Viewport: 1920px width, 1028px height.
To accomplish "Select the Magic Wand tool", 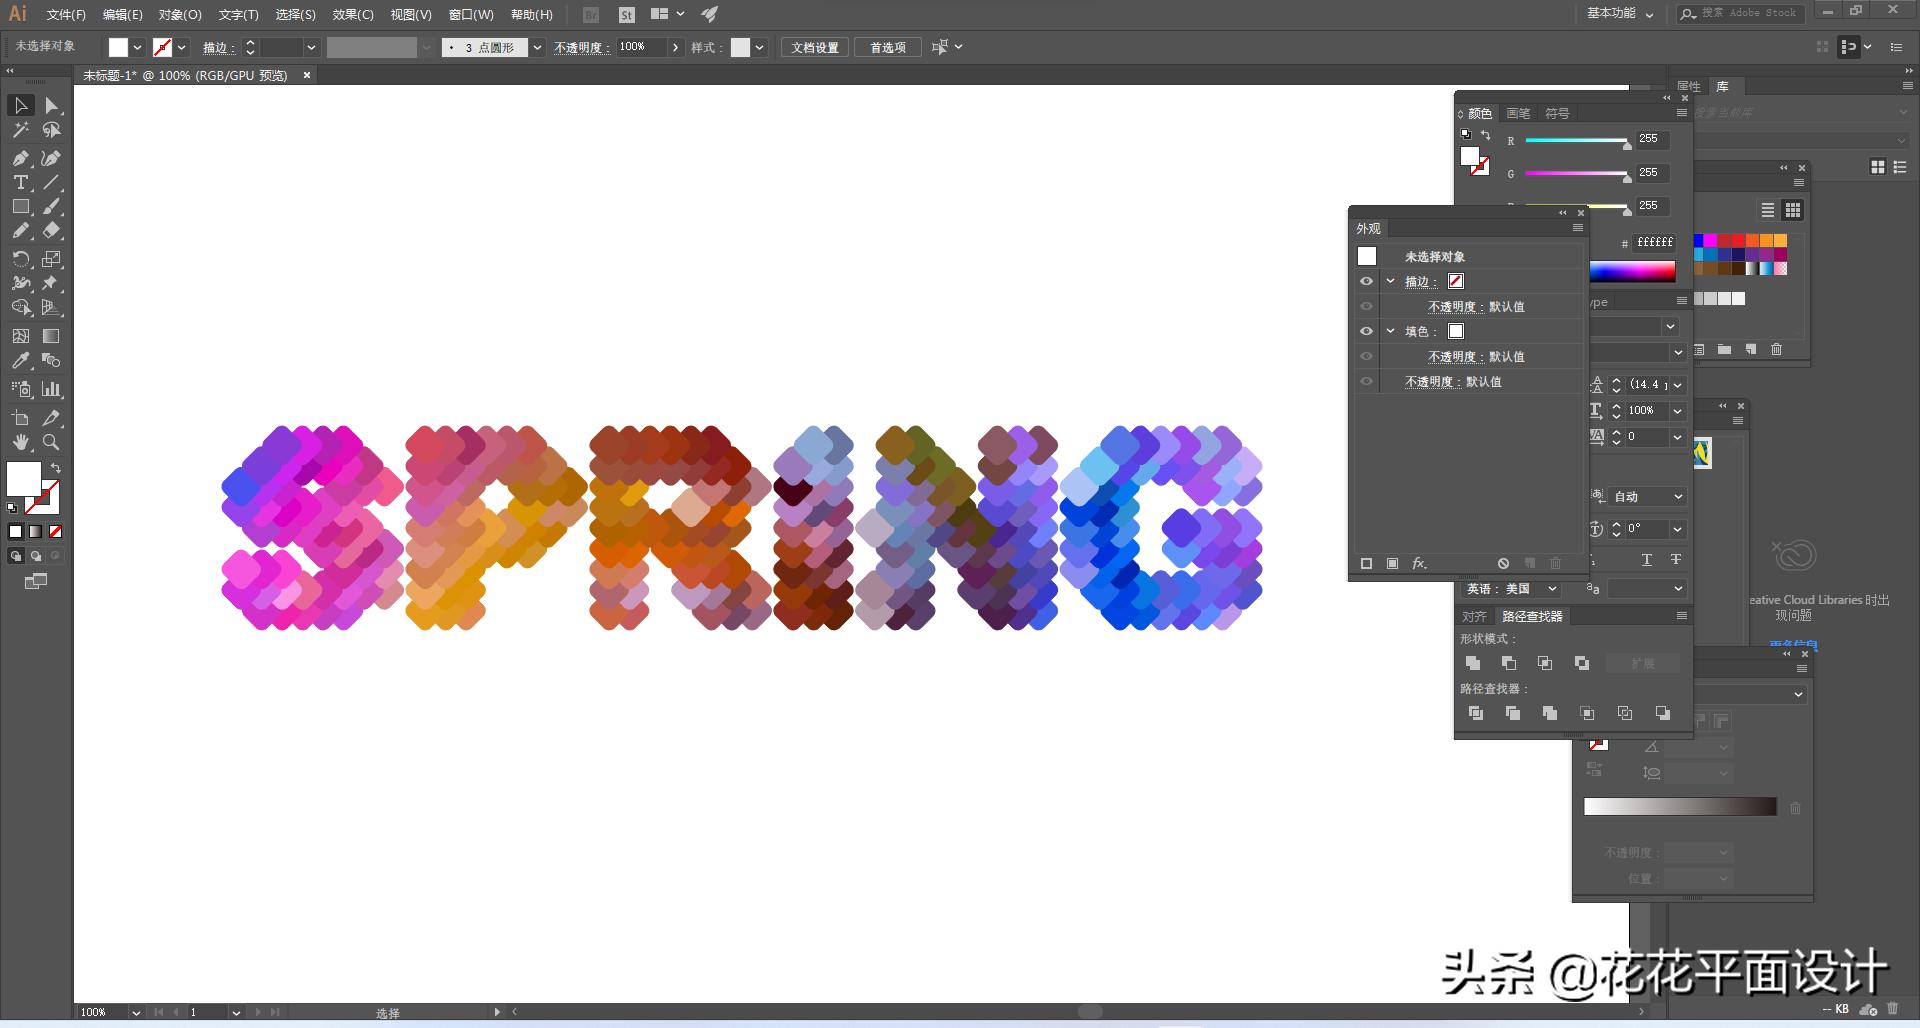I will (20, 130).
